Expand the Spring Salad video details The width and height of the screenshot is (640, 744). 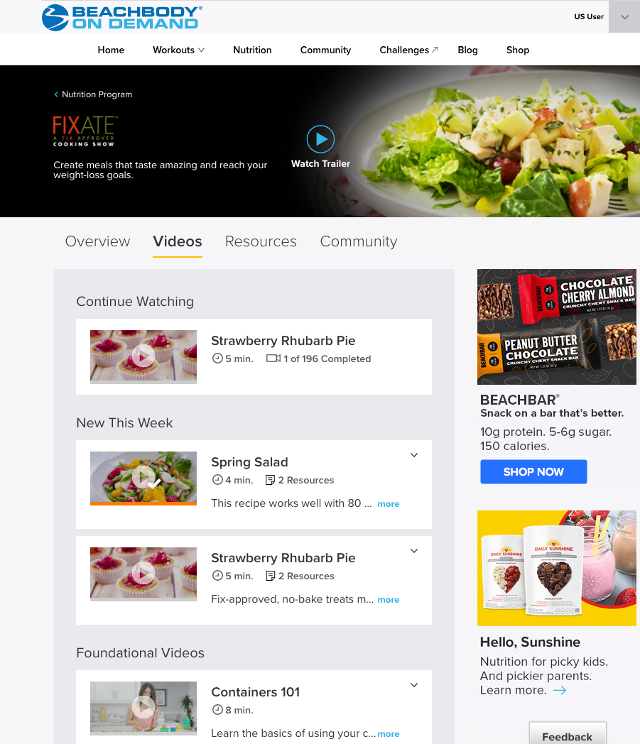tap(414, 455)
